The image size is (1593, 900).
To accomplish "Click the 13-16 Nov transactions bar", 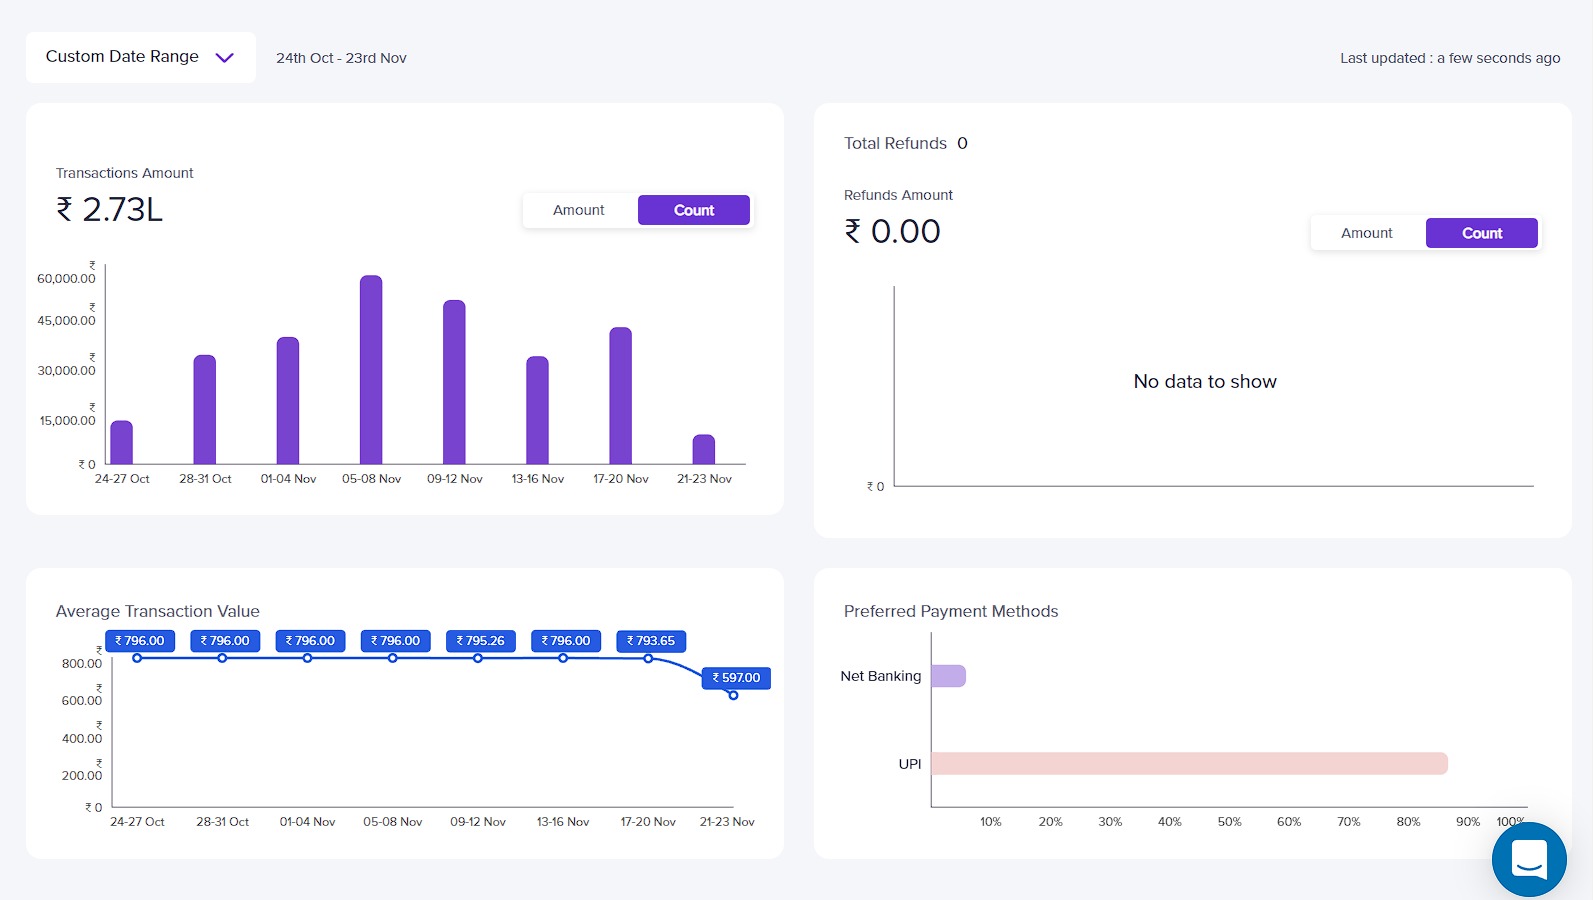I will 537,410.
